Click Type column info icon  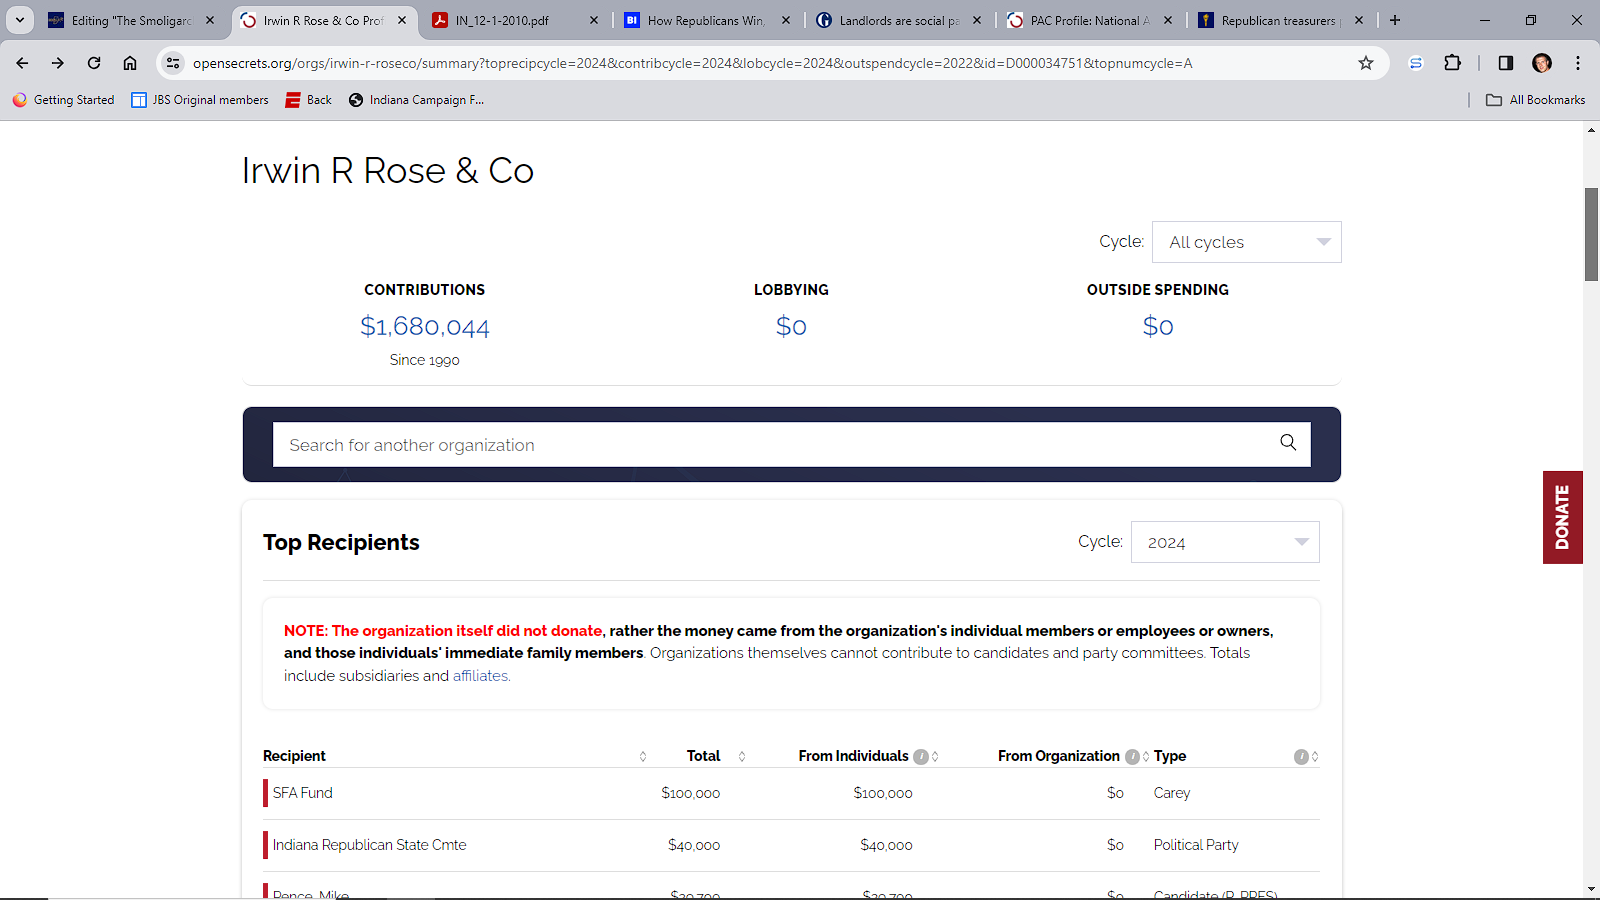(x=1301, y=757)
